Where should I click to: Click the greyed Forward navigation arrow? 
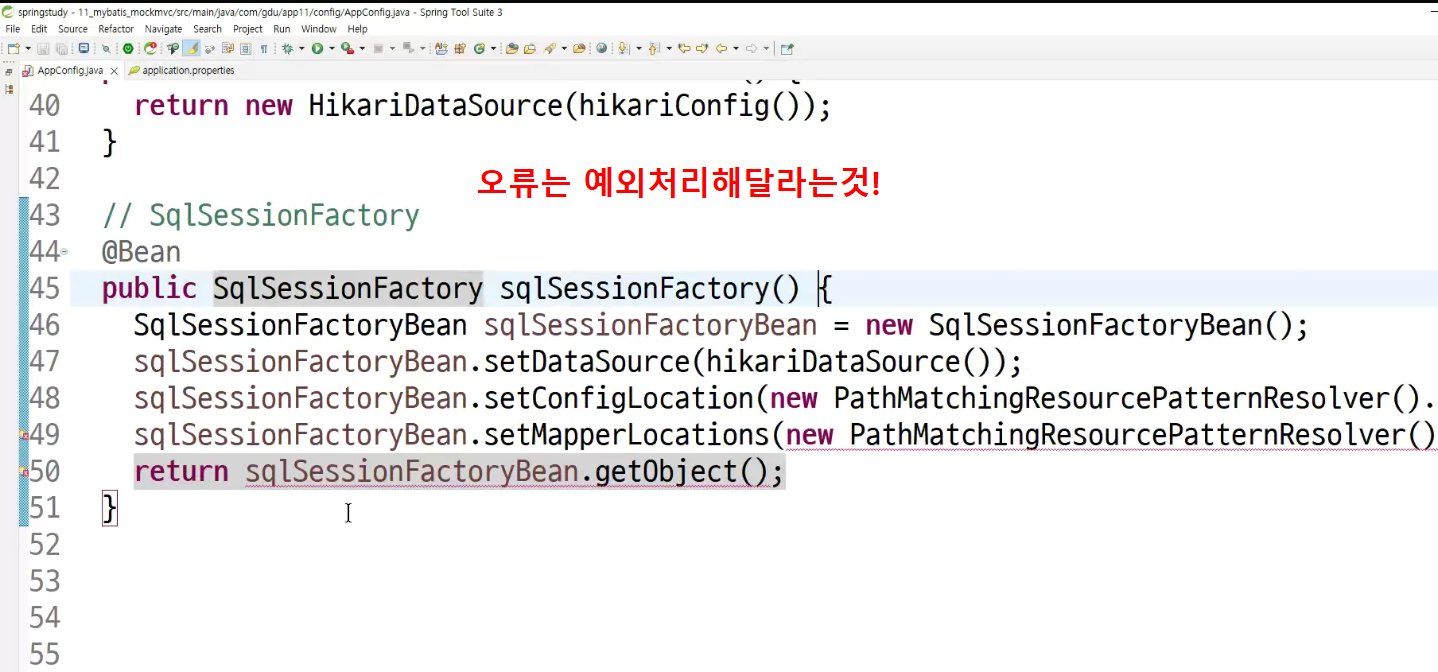coord(751,48)
